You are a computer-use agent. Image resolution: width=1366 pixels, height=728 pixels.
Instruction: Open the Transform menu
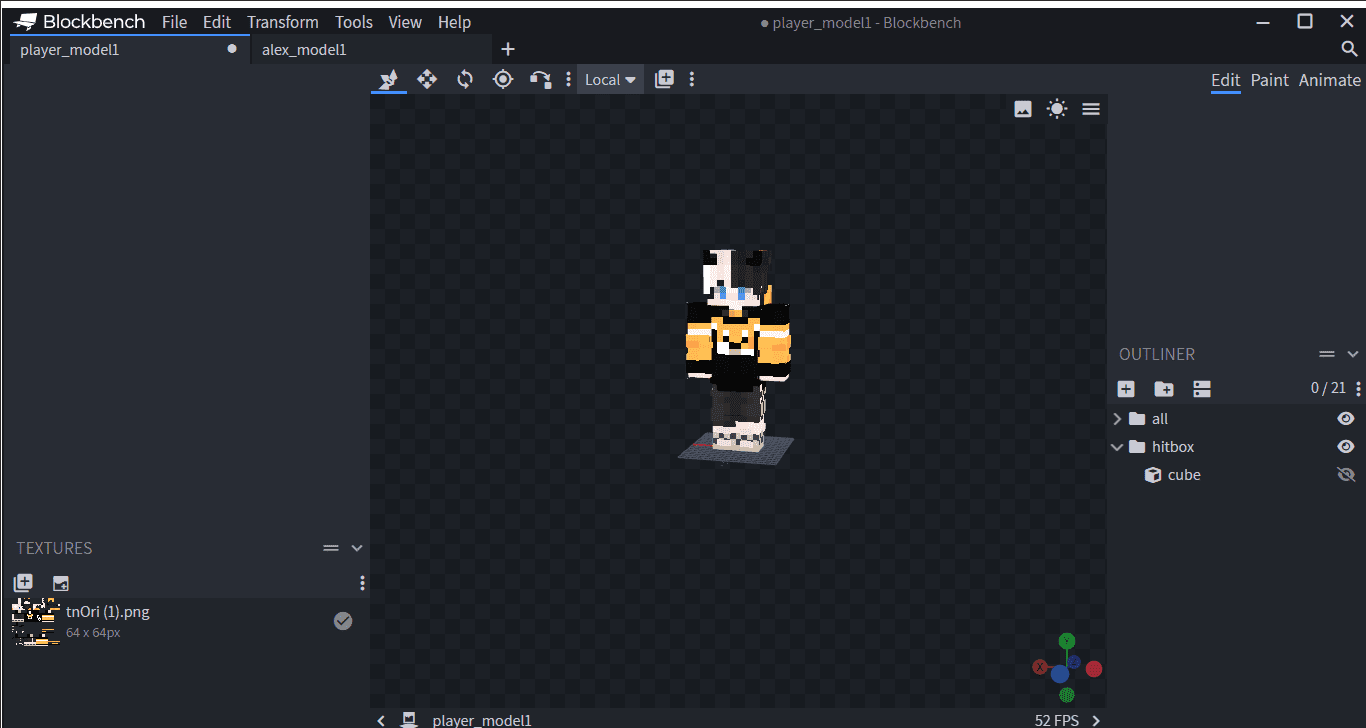282,22
